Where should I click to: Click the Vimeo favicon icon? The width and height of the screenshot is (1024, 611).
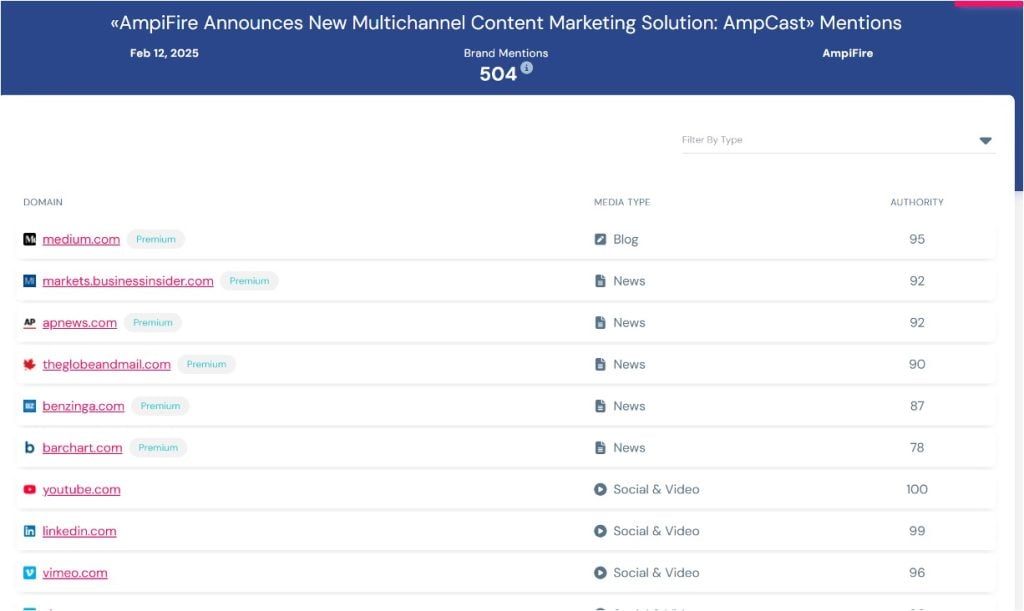tap(29, 573)
